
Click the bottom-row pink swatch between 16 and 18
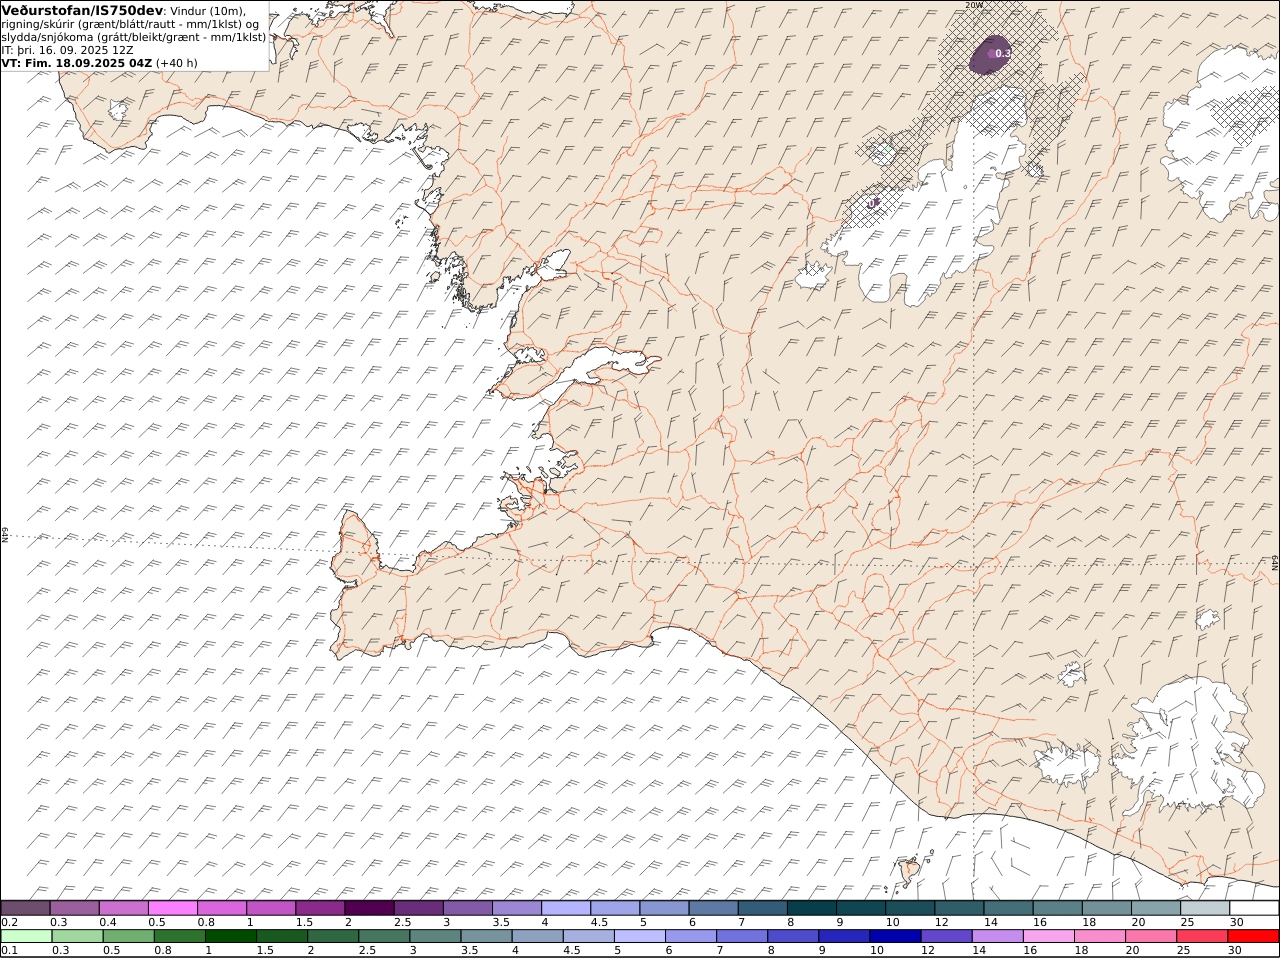tap(1048, 936)
